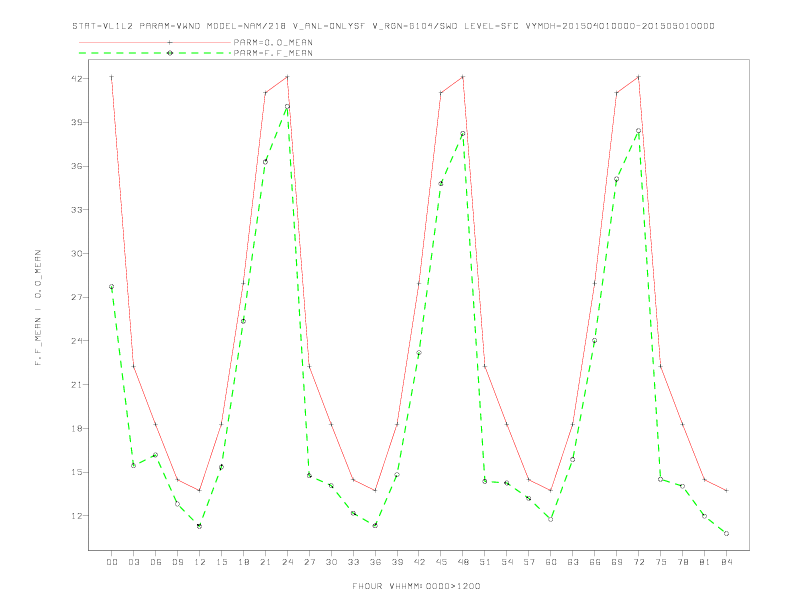Click x-axis forecast hour label 36
The image size is (792, 612).
click(x=375, y=562)
